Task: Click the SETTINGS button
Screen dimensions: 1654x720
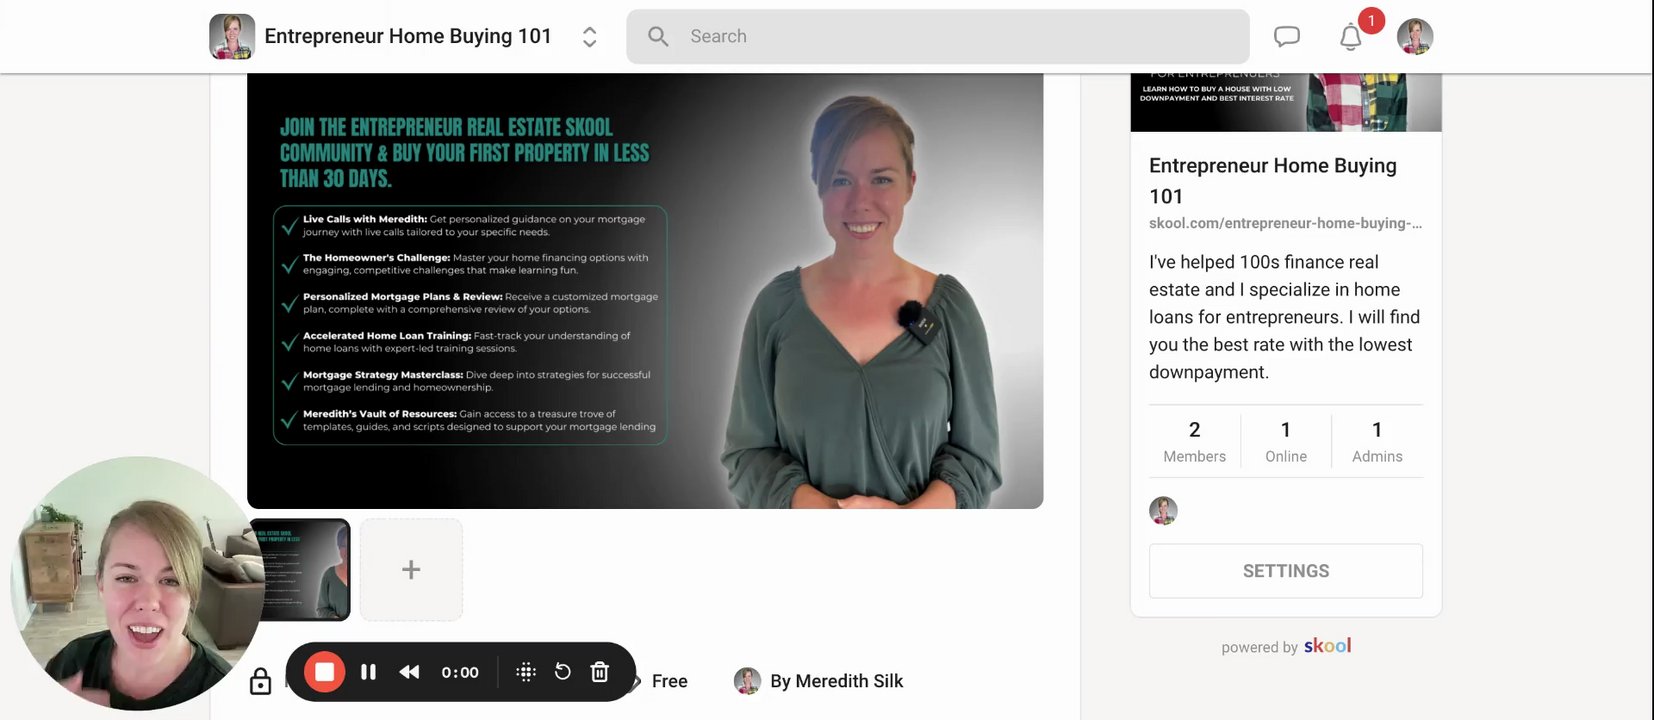Action: click(x=1286, y=571)
